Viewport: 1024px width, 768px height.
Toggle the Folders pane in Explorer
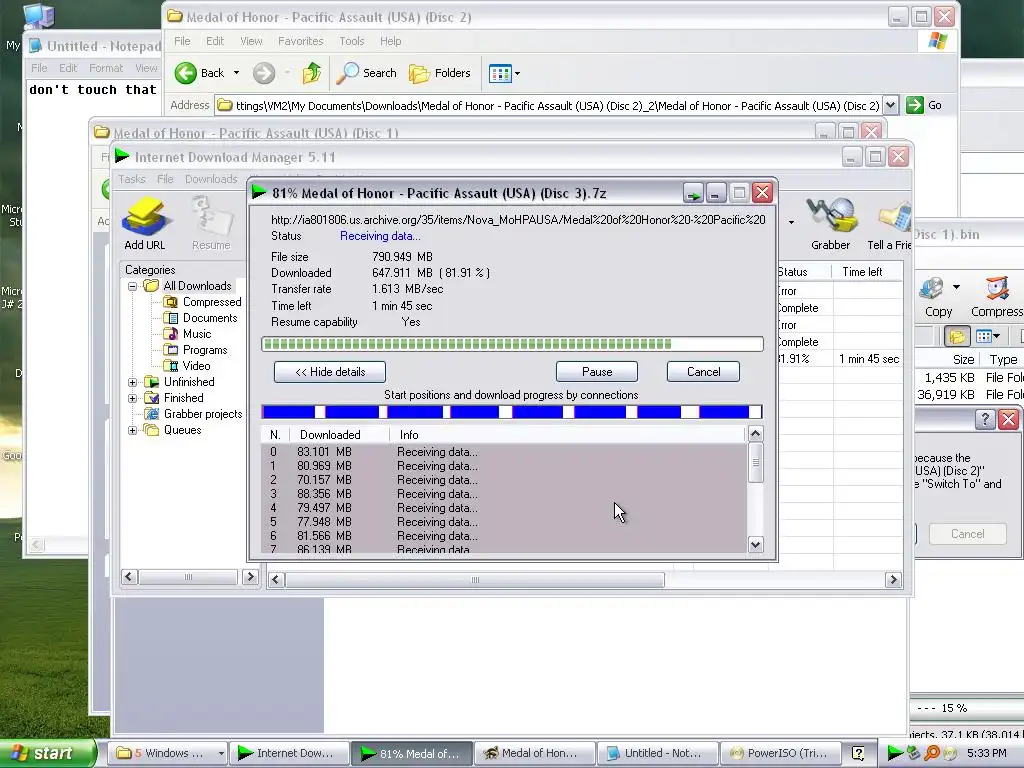click(440, 73)
